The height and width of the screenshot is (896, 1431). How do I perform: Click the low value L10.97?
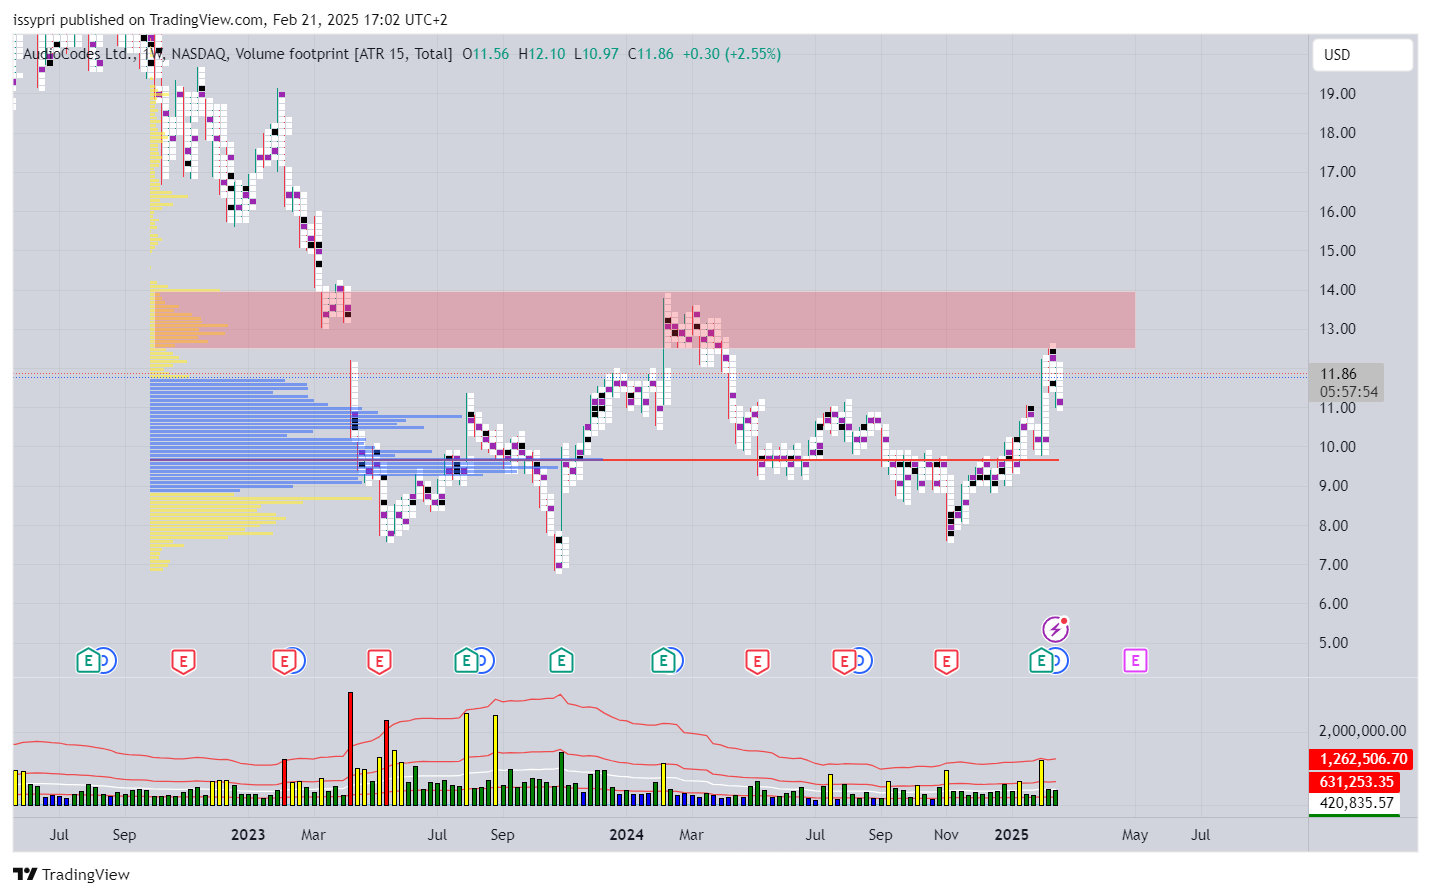[x=596, y=54]
